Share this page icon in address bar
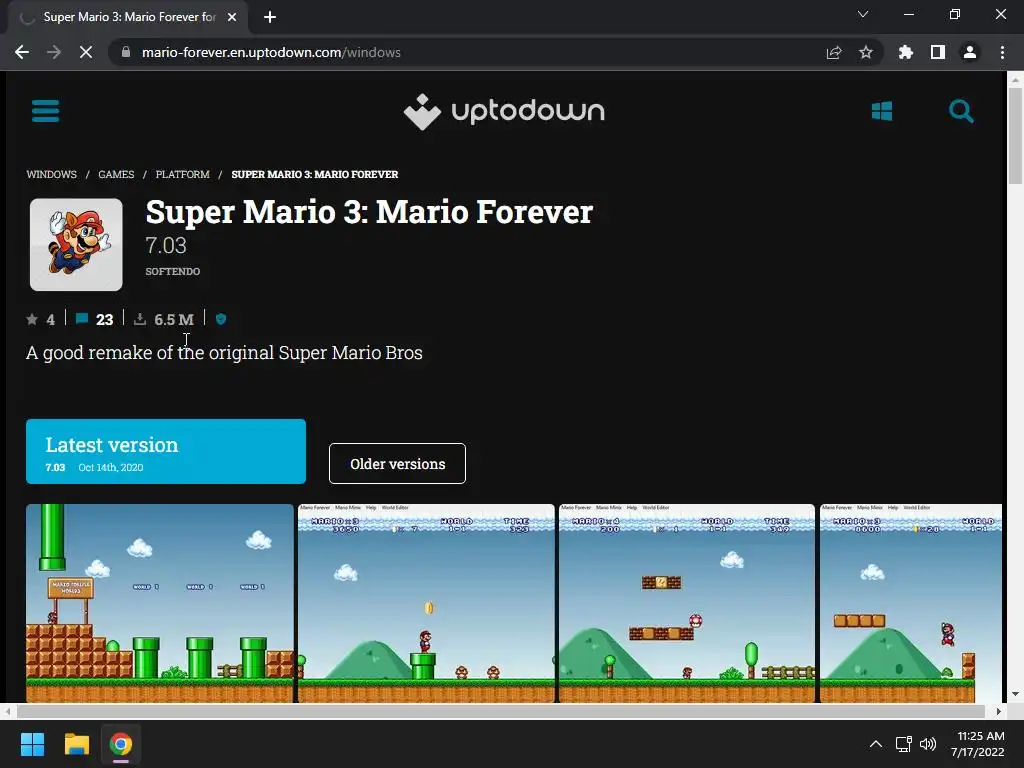Image resolution: width=1024 pixels, height=768 pixels. (834, 52)
